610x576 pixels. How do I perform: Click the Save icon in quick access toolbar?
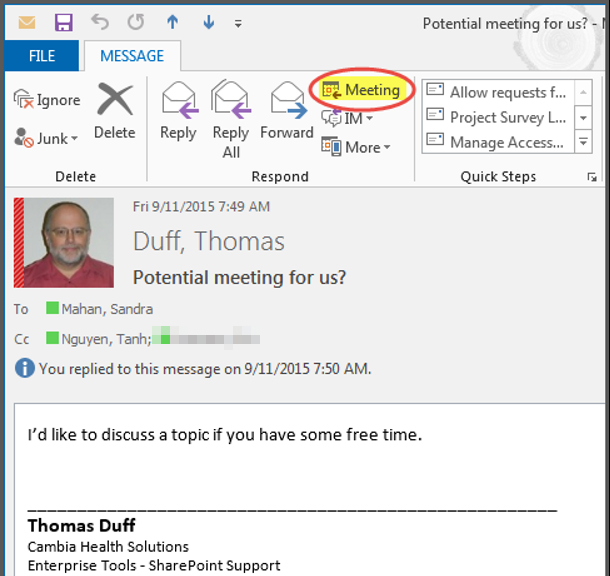pos(63,22)
